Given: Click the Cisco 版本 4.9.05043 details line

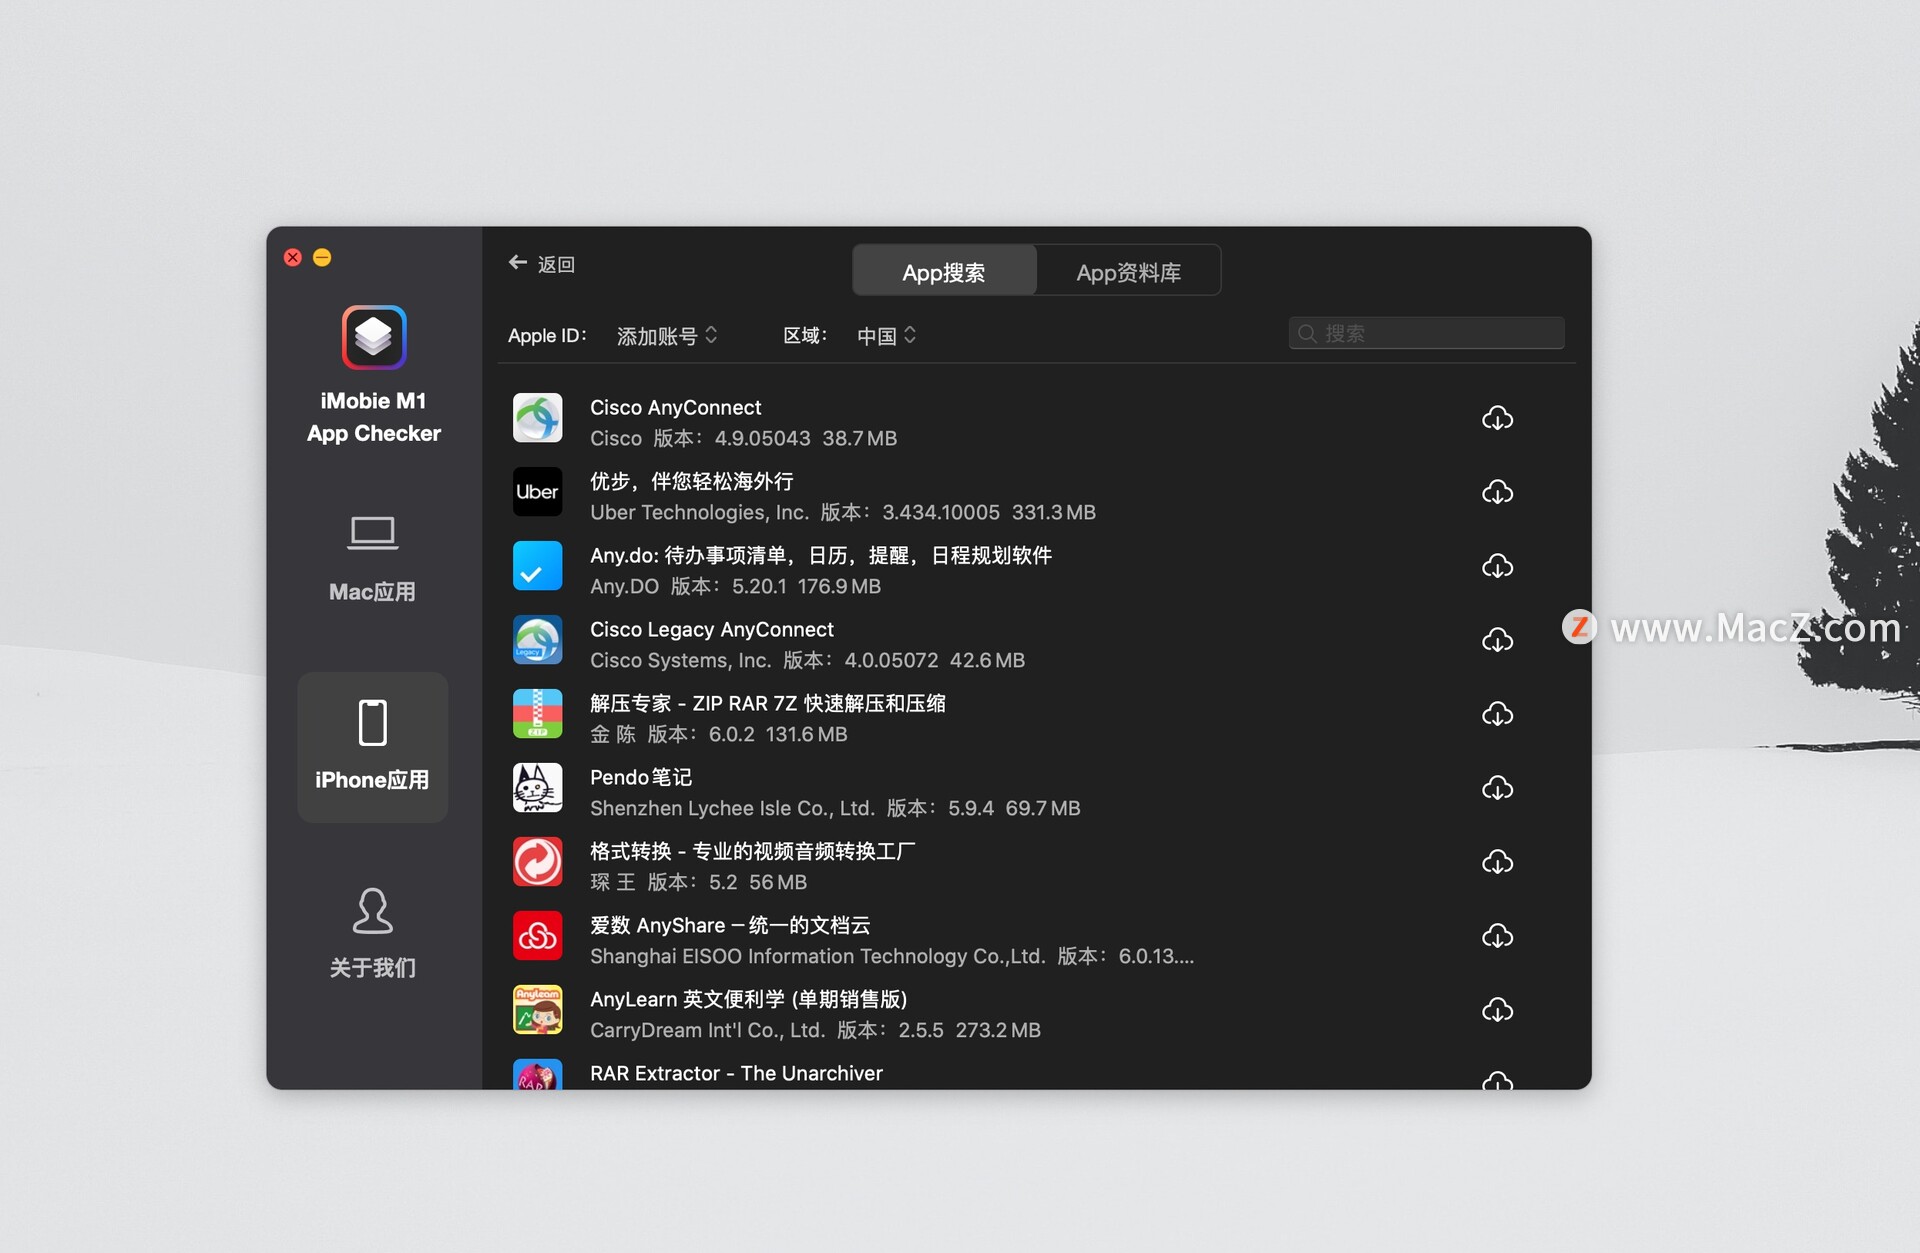Looking at the screenshot, I should click(743, 438).
